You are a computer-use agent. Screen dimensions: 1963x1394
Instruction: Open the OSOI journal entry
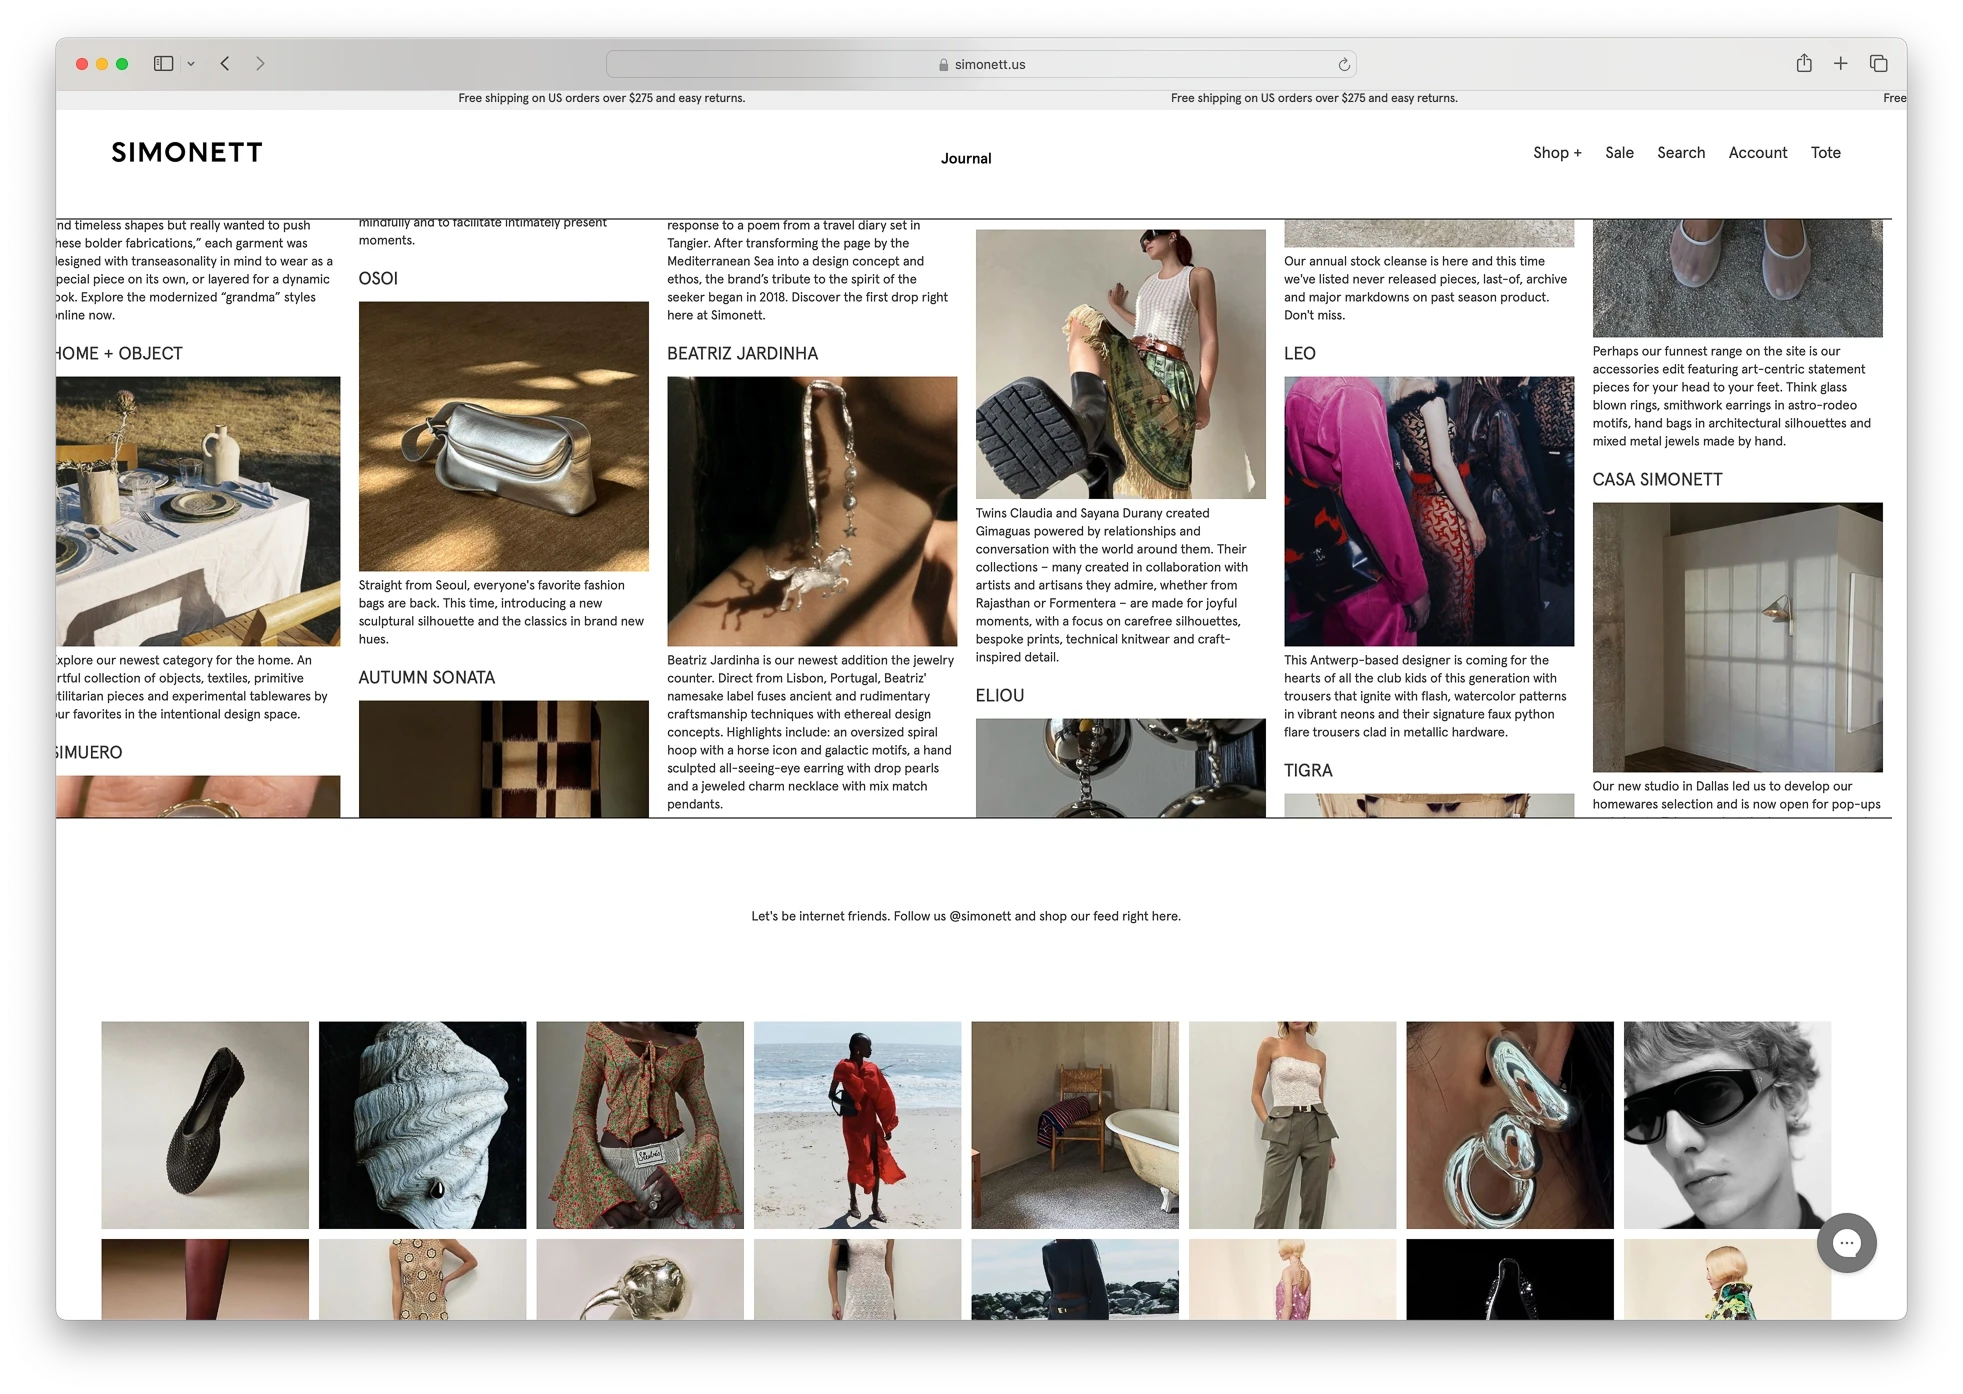pyautogui.click(x=378, y=279)
